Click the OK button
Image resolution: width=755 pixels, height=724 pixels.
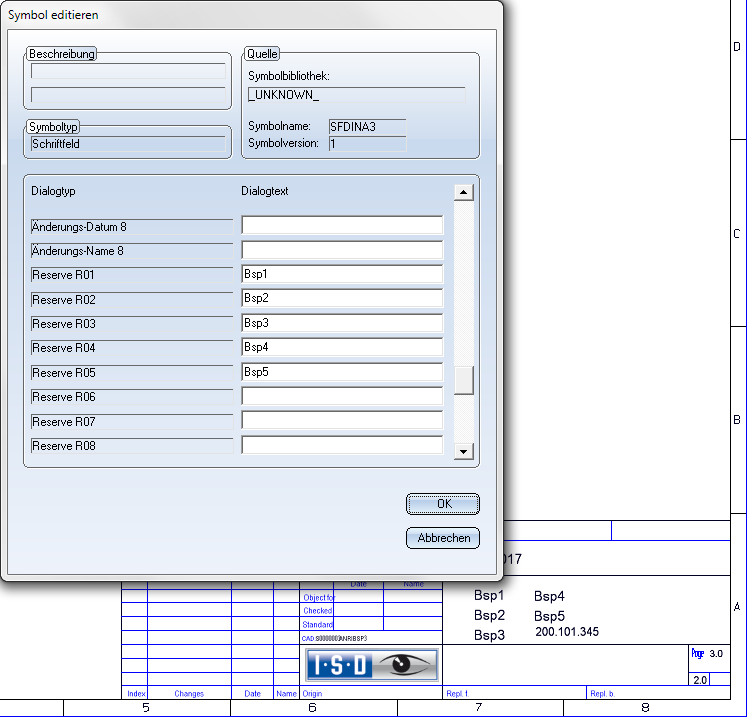pos(443,504)
